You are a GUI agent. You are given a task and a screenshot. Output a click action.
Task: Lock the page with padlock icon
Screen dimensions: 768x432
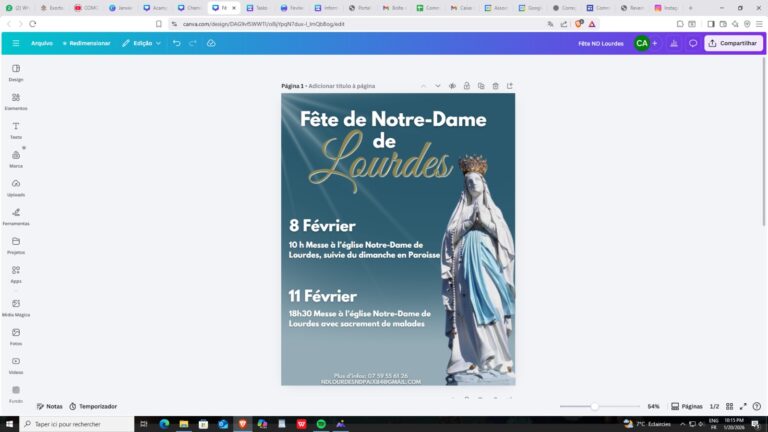(x=467, y=86)
